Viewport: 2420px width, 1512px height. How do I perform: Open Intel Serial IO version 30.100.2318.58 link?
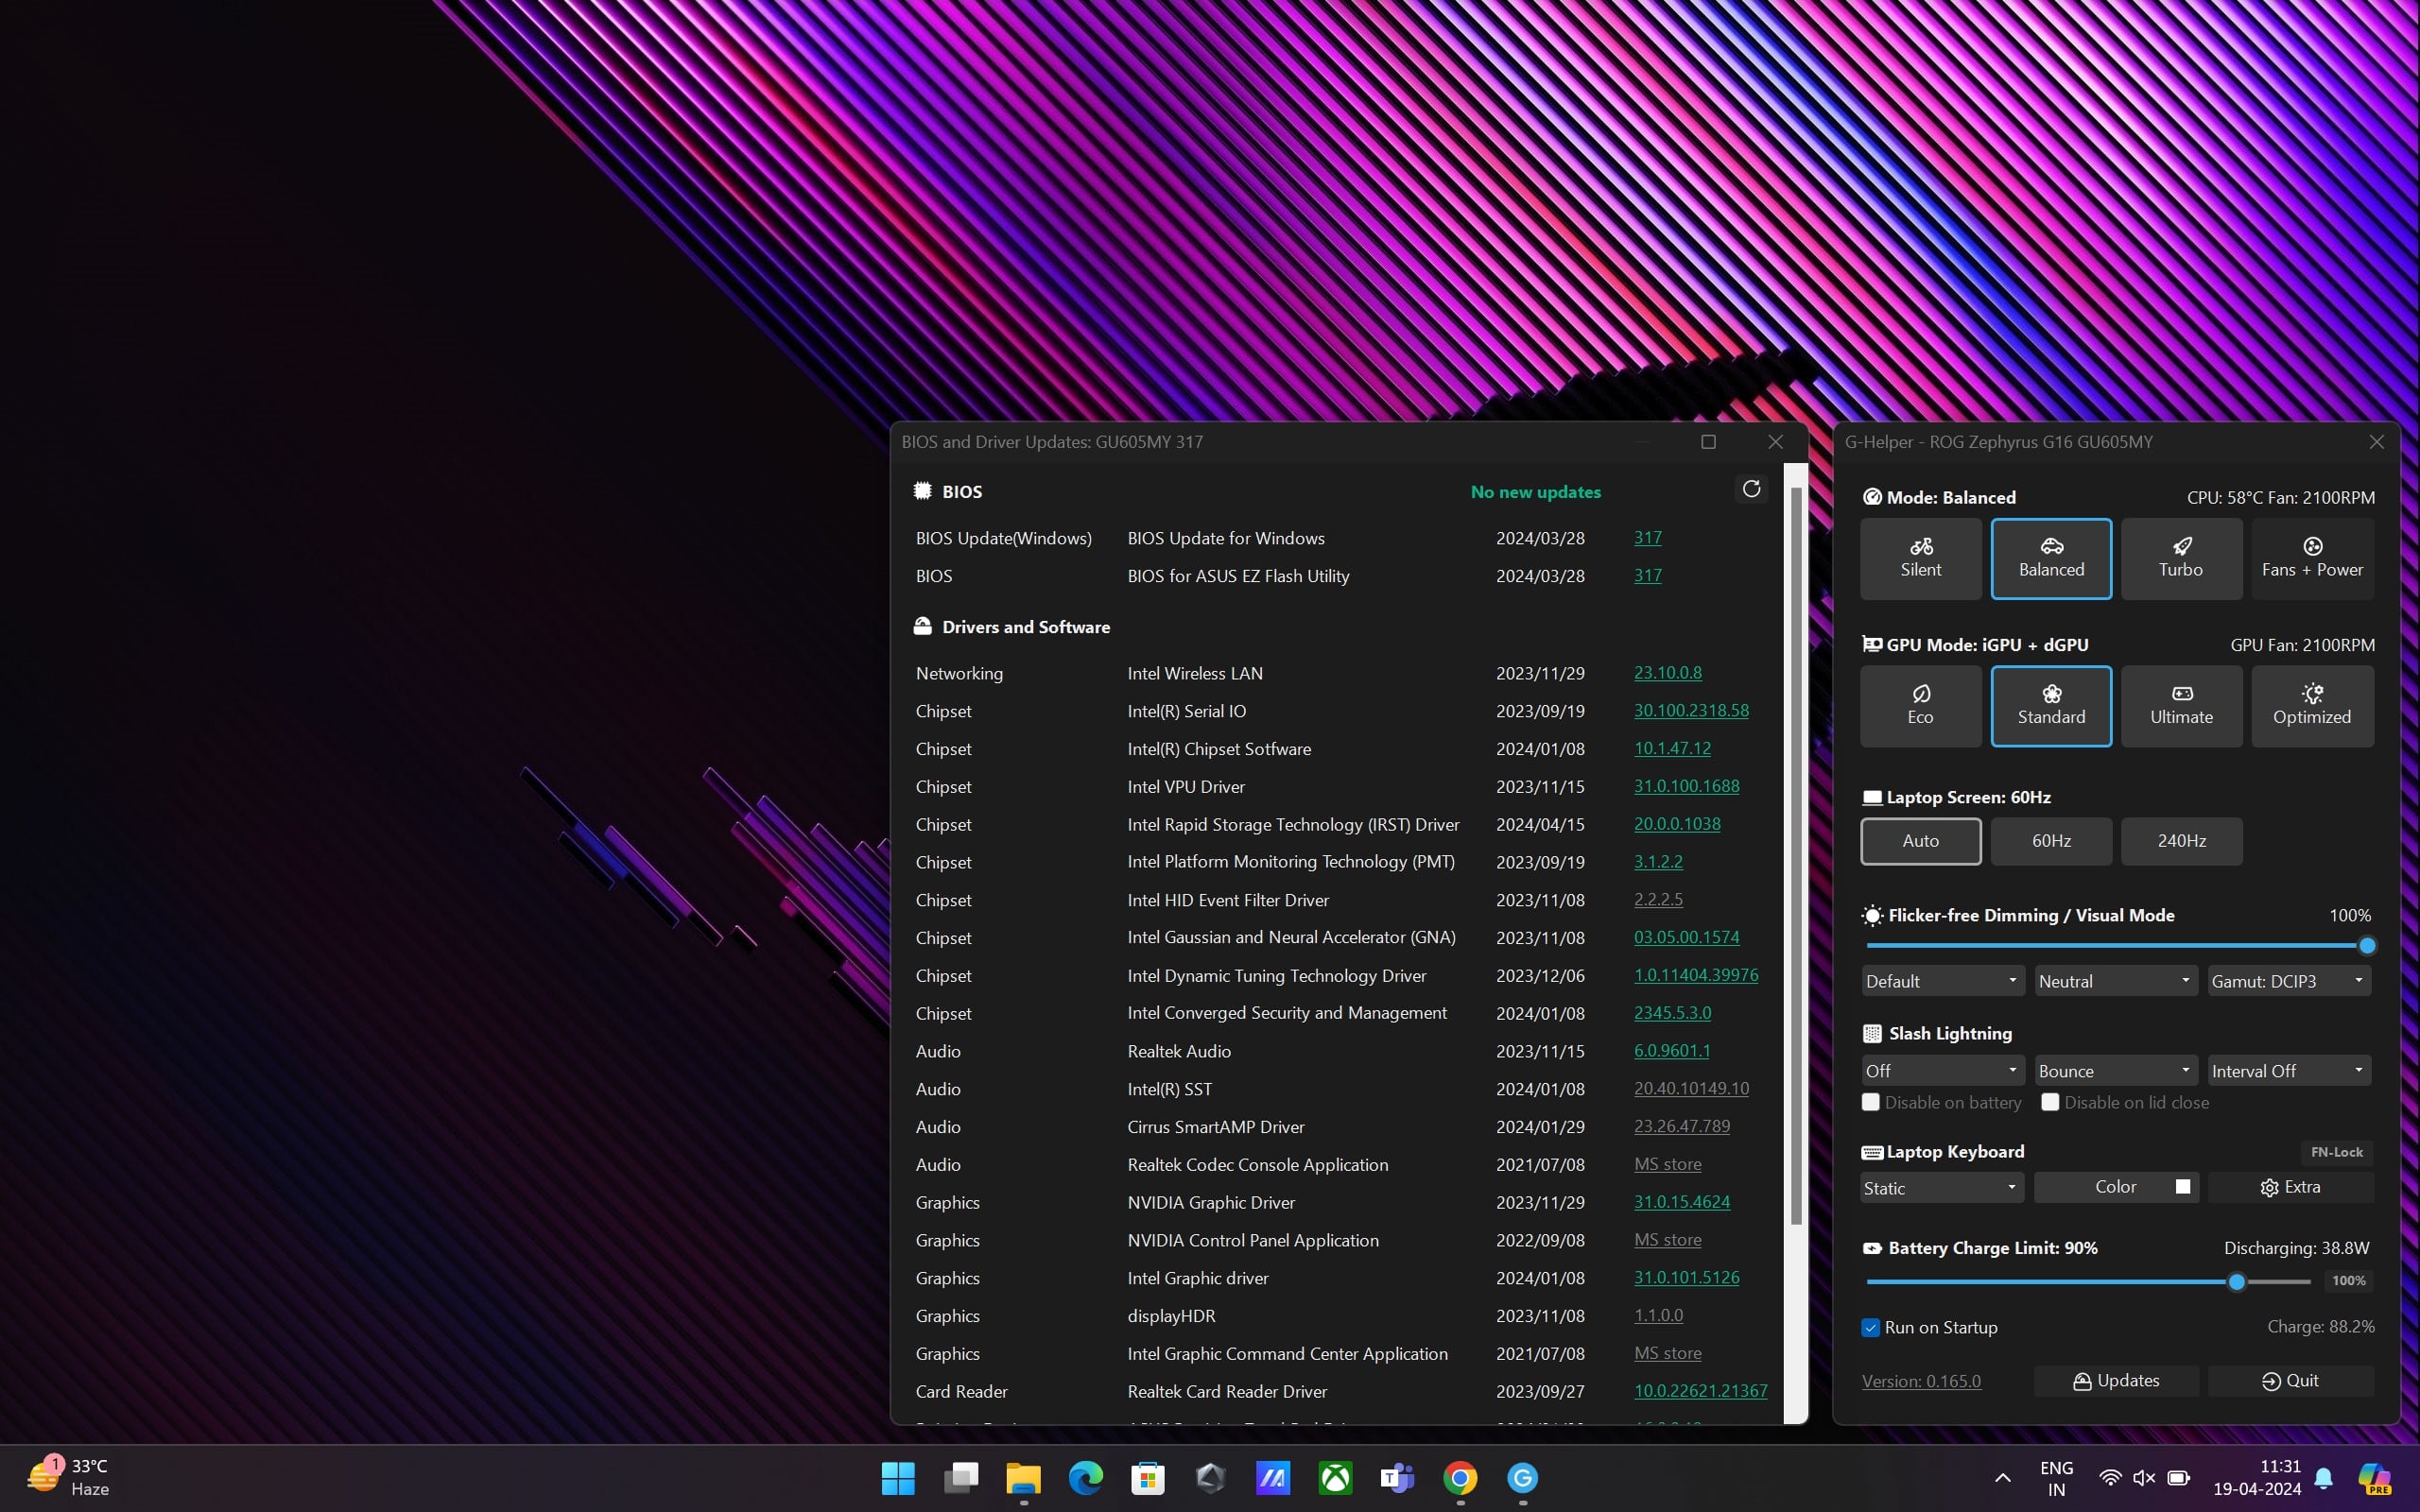(1691, 711)
